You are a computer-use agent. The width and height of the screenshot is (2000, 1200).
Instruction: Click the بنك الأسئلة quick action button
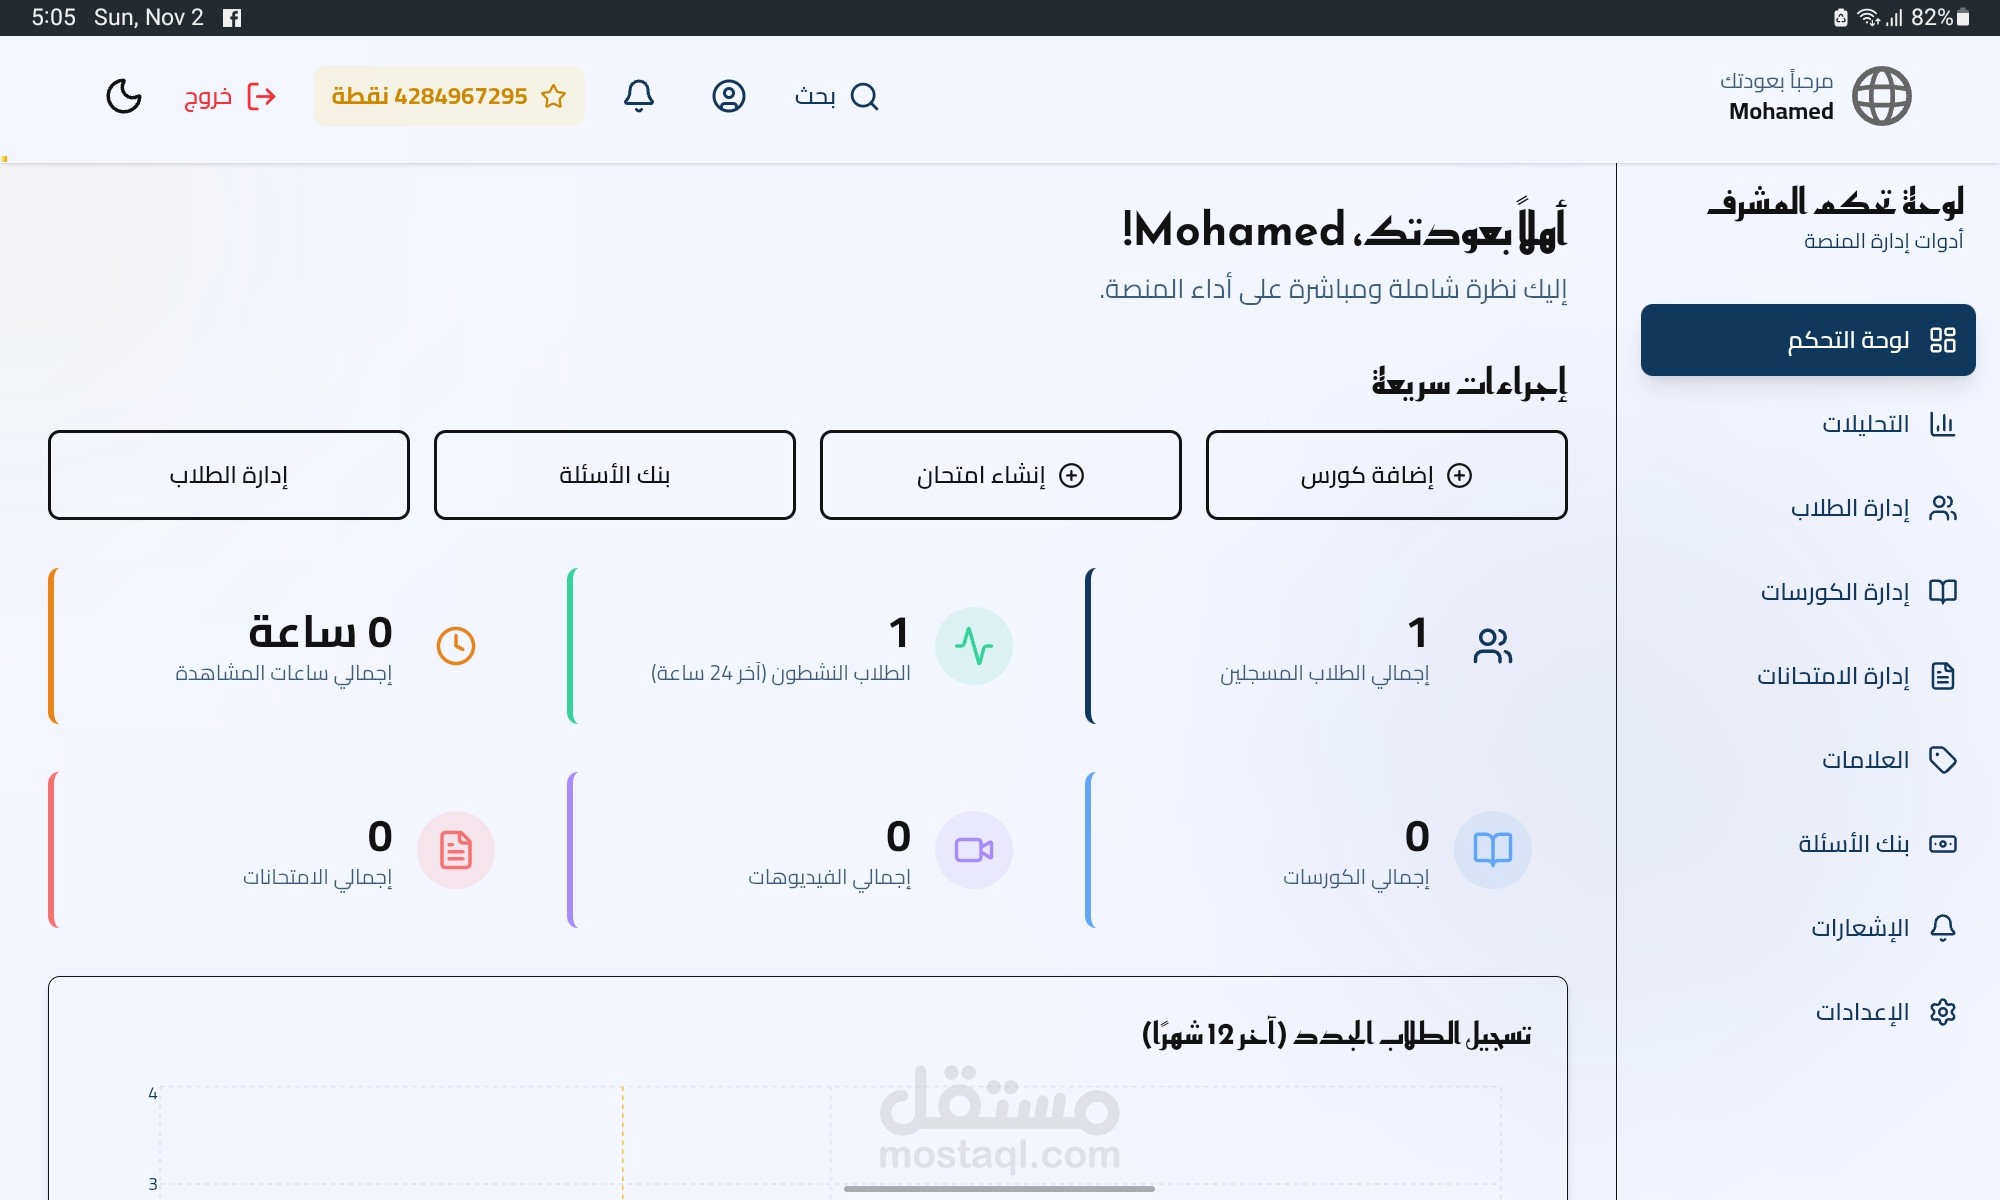click(x=614, y=475)
